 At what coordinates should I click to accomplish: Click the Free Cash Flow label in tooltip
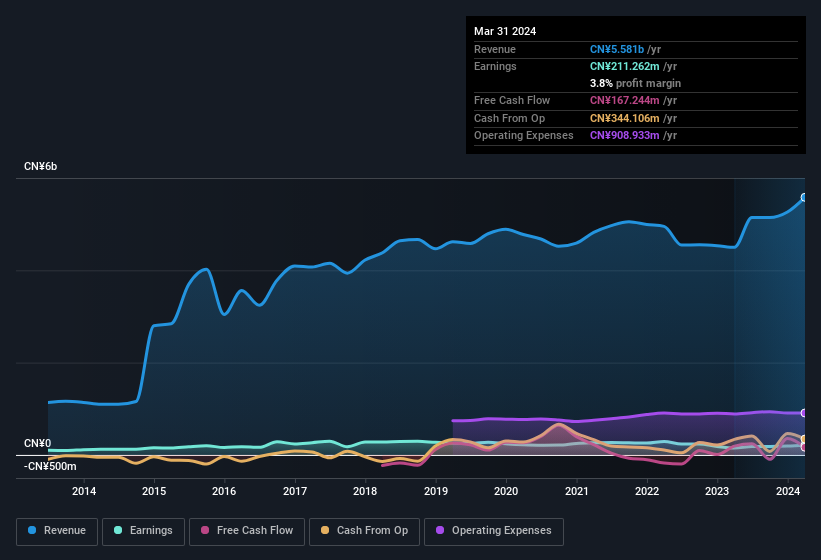[x=512, y=100]
